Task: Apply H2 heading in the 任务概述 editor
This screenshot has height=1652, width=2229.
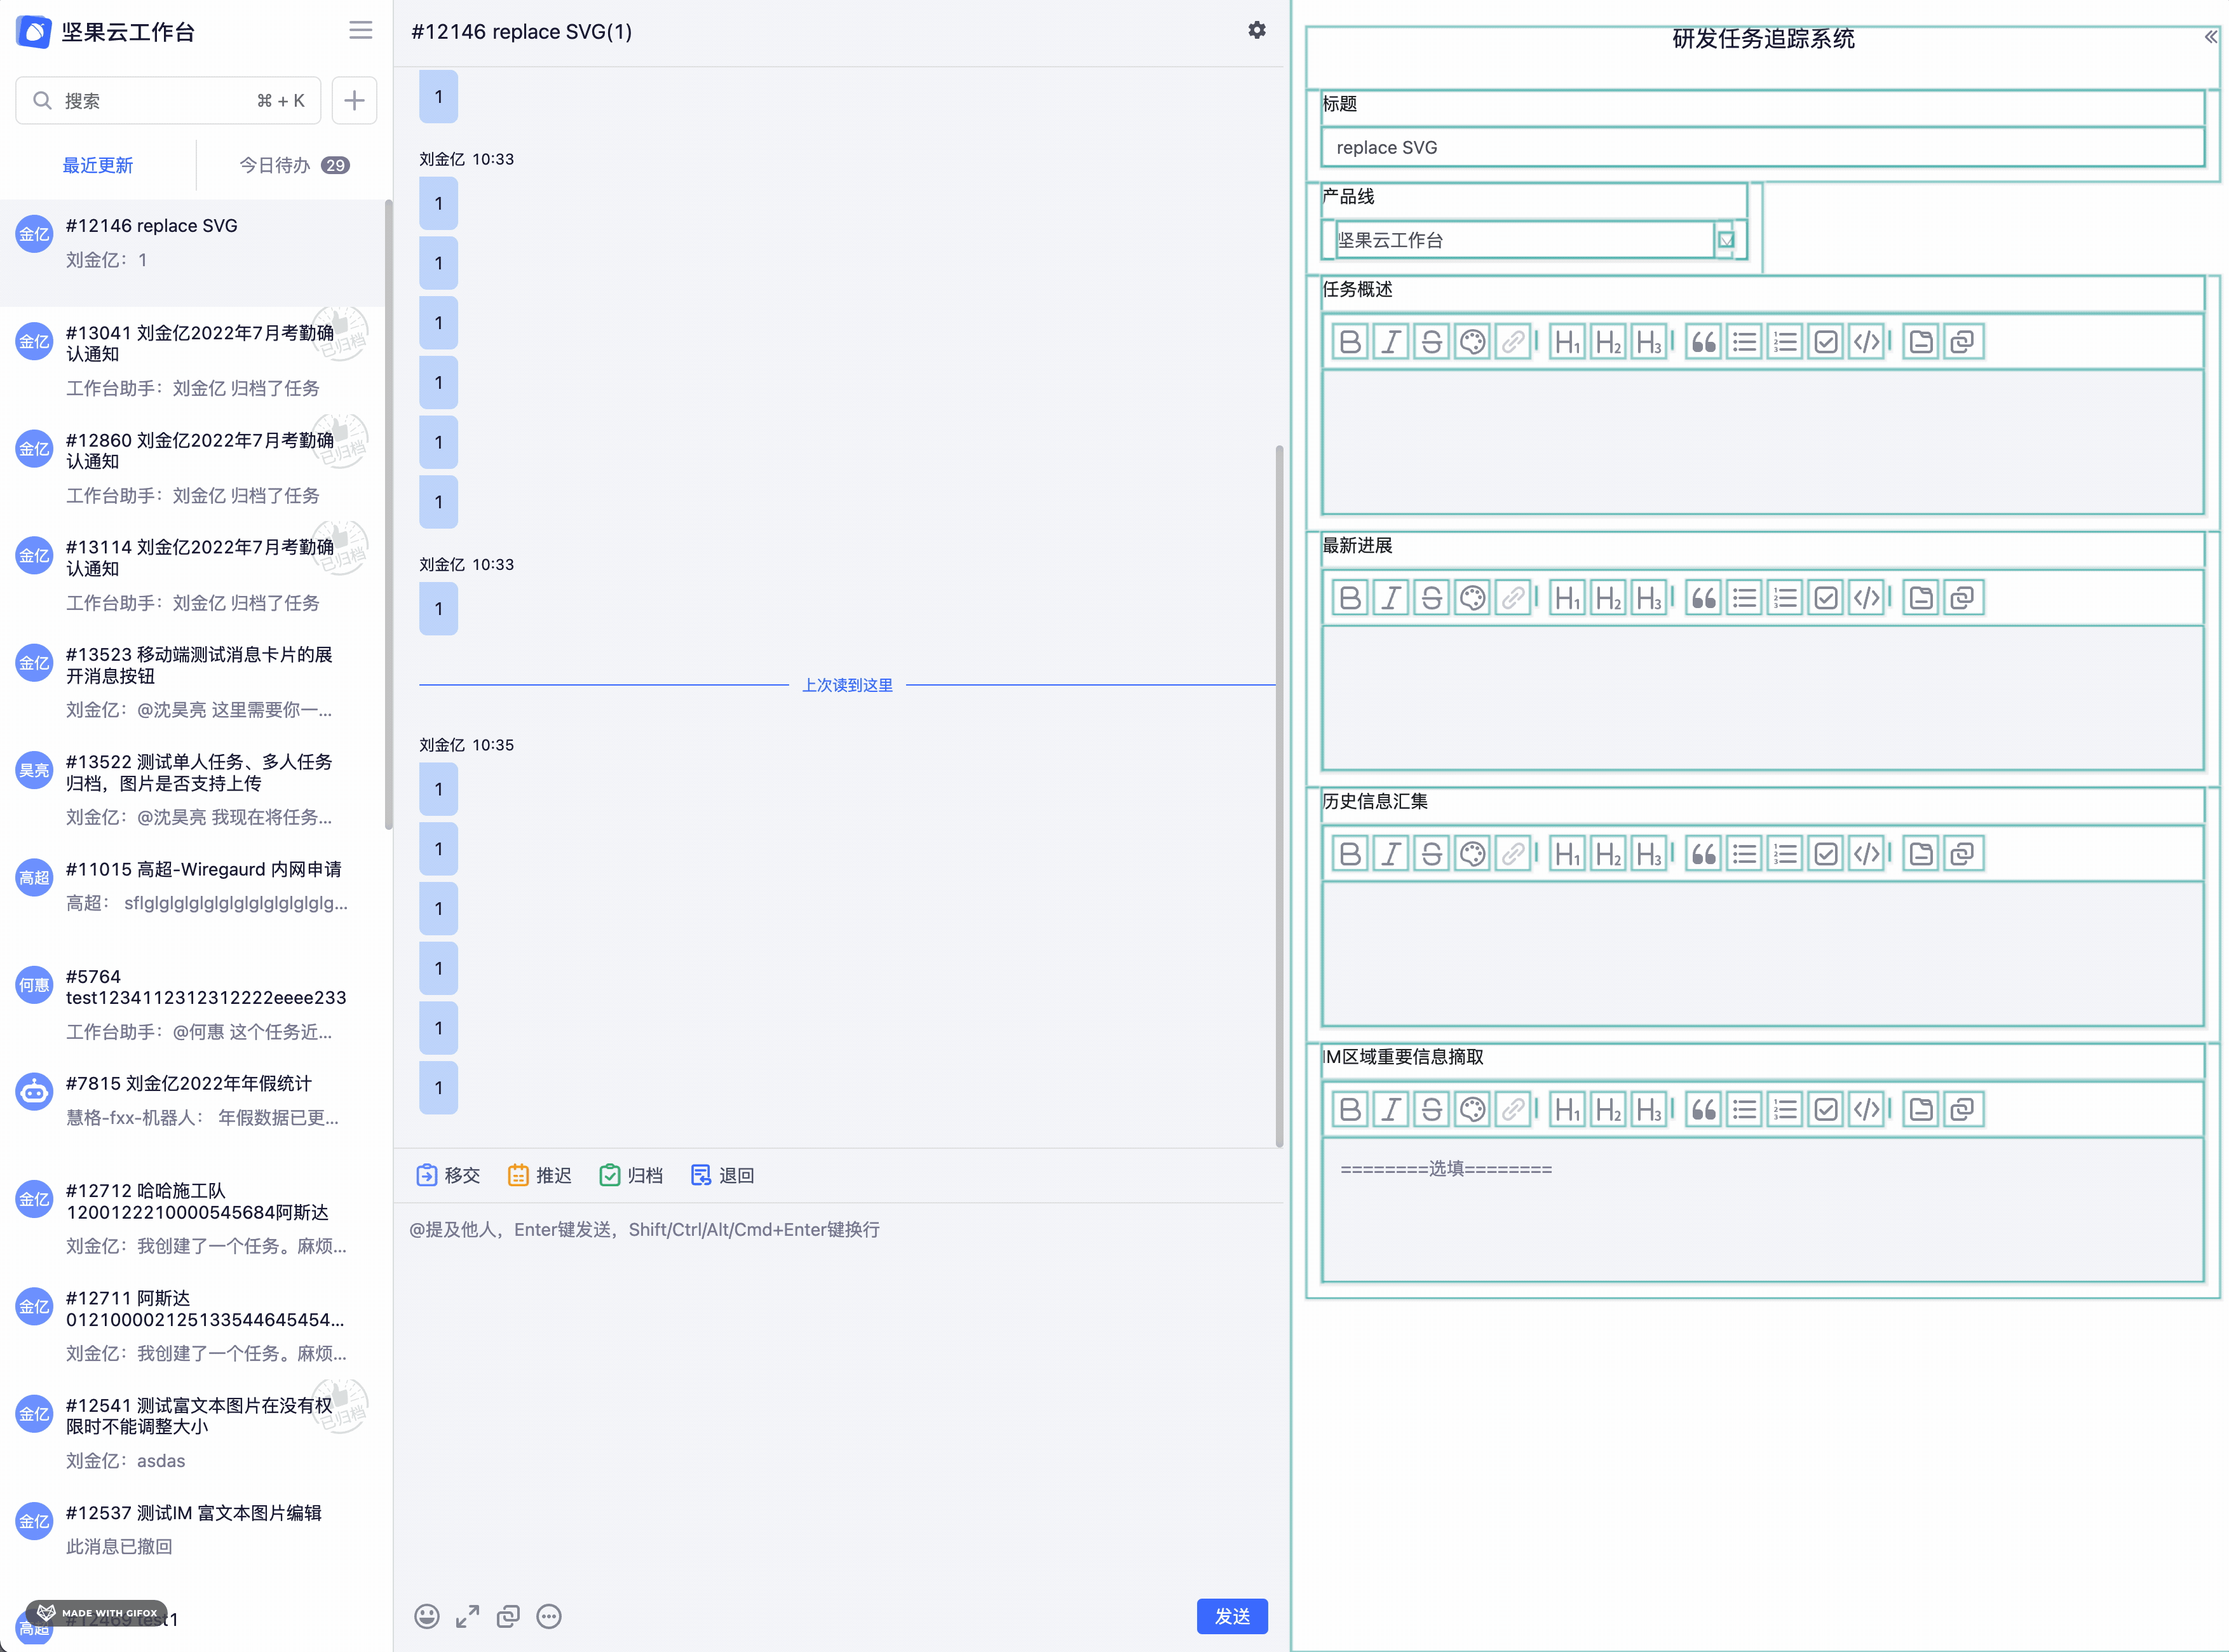Action: 1608,342
